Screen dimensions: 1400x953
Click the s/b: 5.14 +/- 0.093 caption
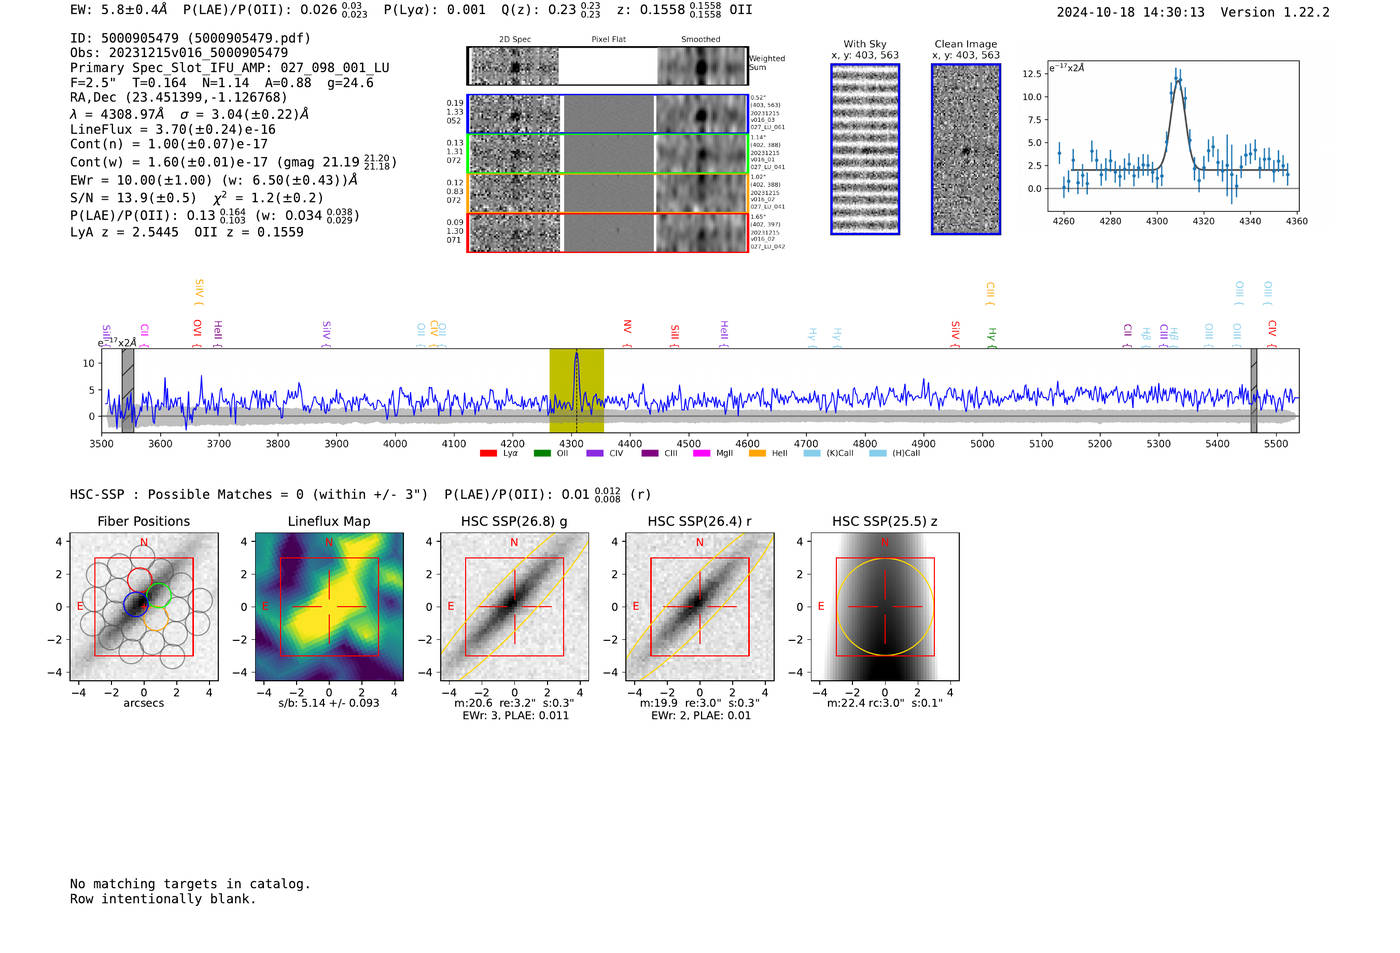(x=329, y=703)
